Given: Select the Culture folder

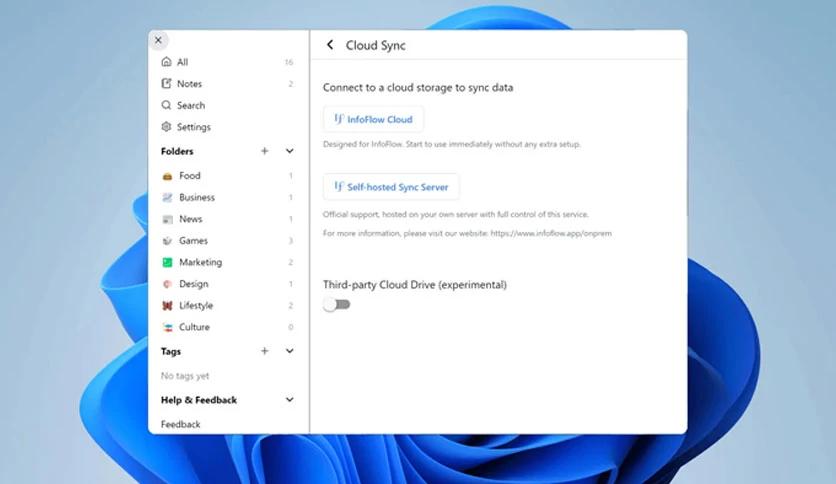Looking at the screenshot, I should 194,327.
